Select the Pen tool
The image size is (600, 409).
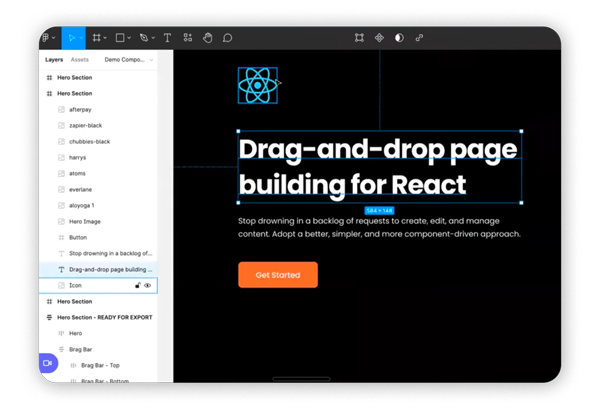pyautogui.click(x=144, y=38)
